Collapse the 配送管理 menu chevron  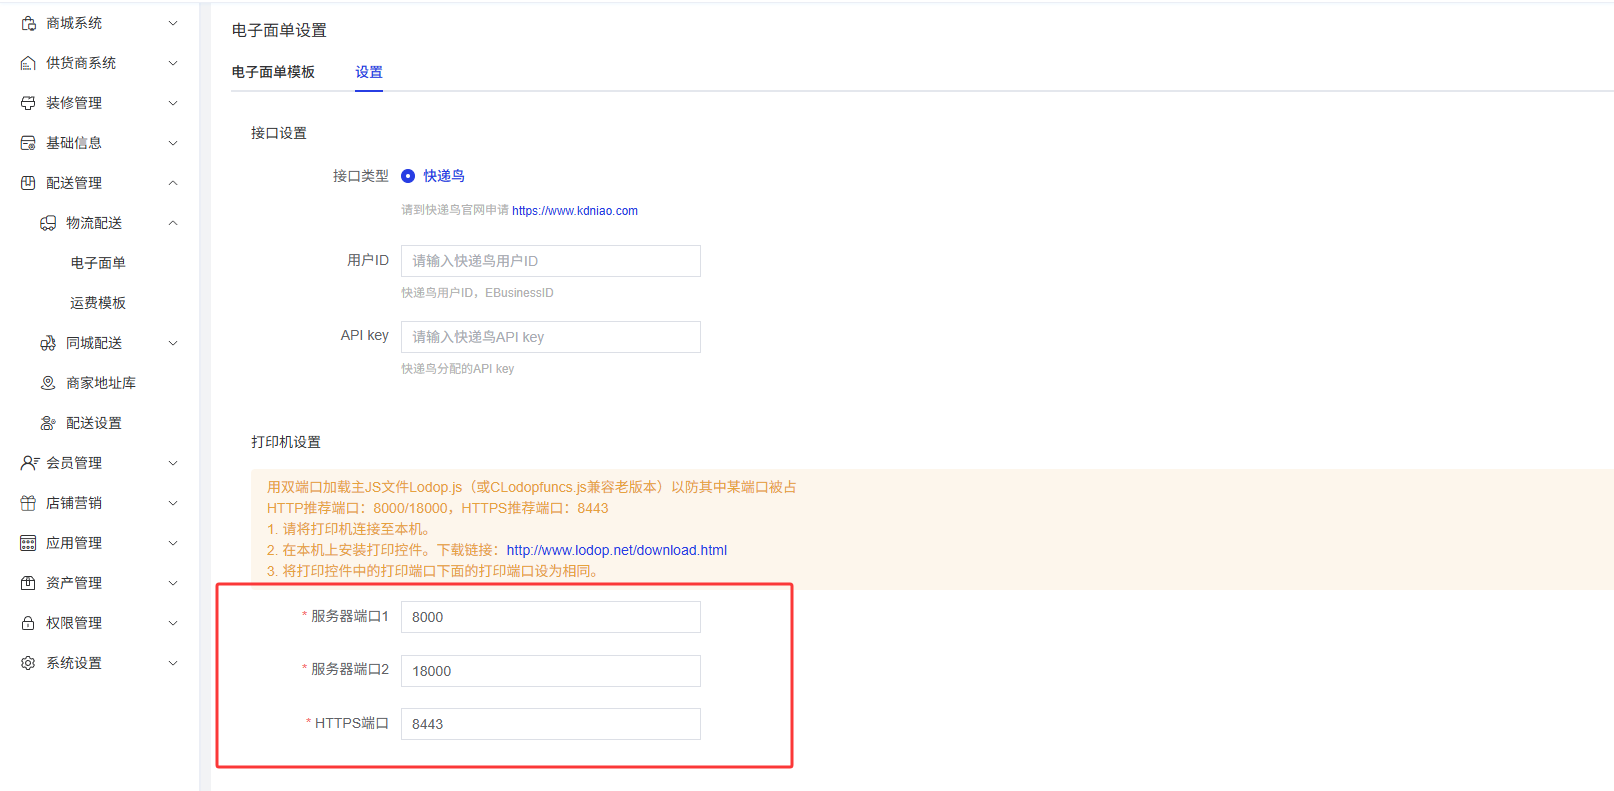(x=173, y=183)
